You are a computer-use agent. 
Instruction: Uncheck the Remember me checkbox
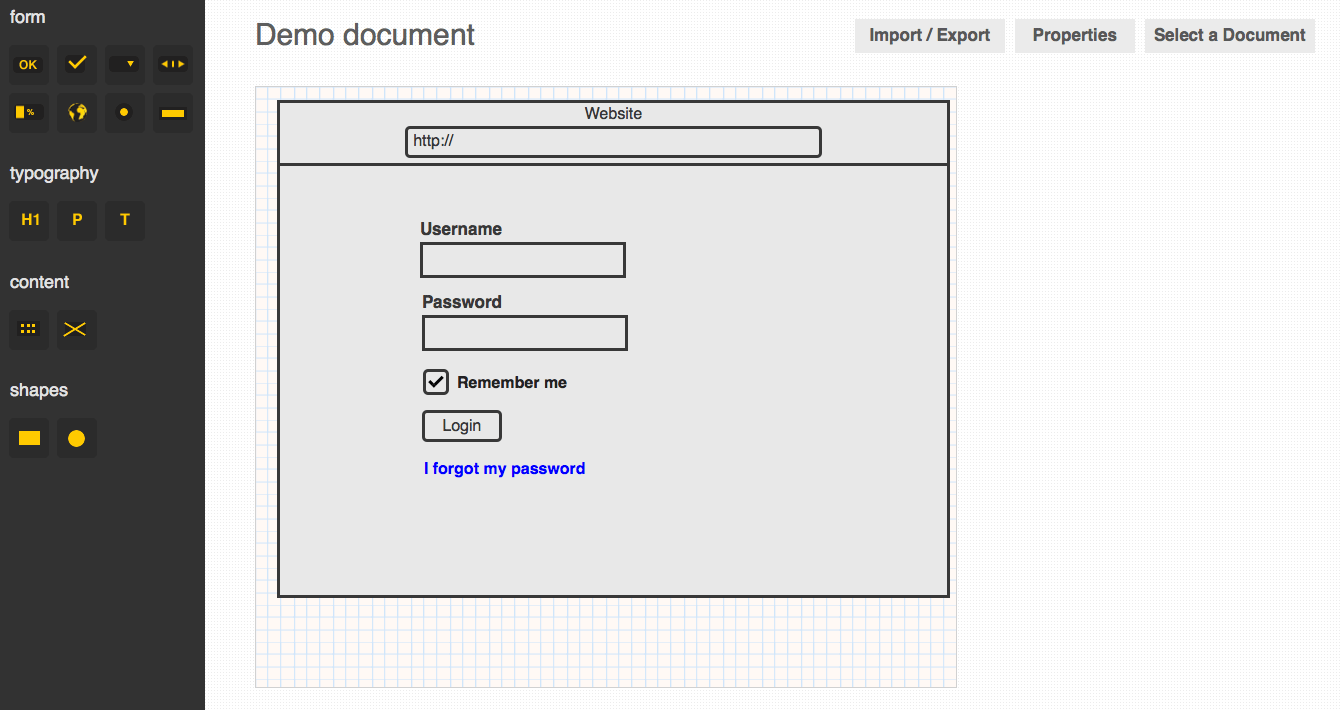[x=436, y=382]
